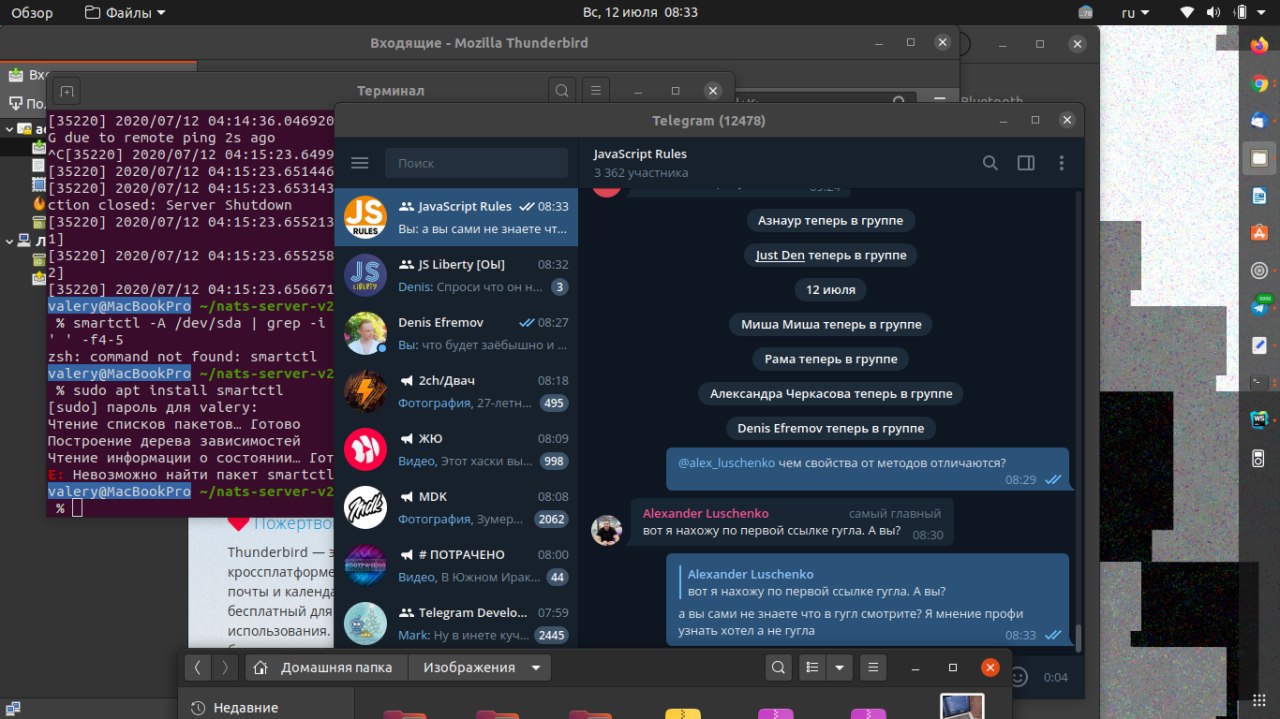
Task: Open the Изображения path dropdown
Action: coord(481,668)
